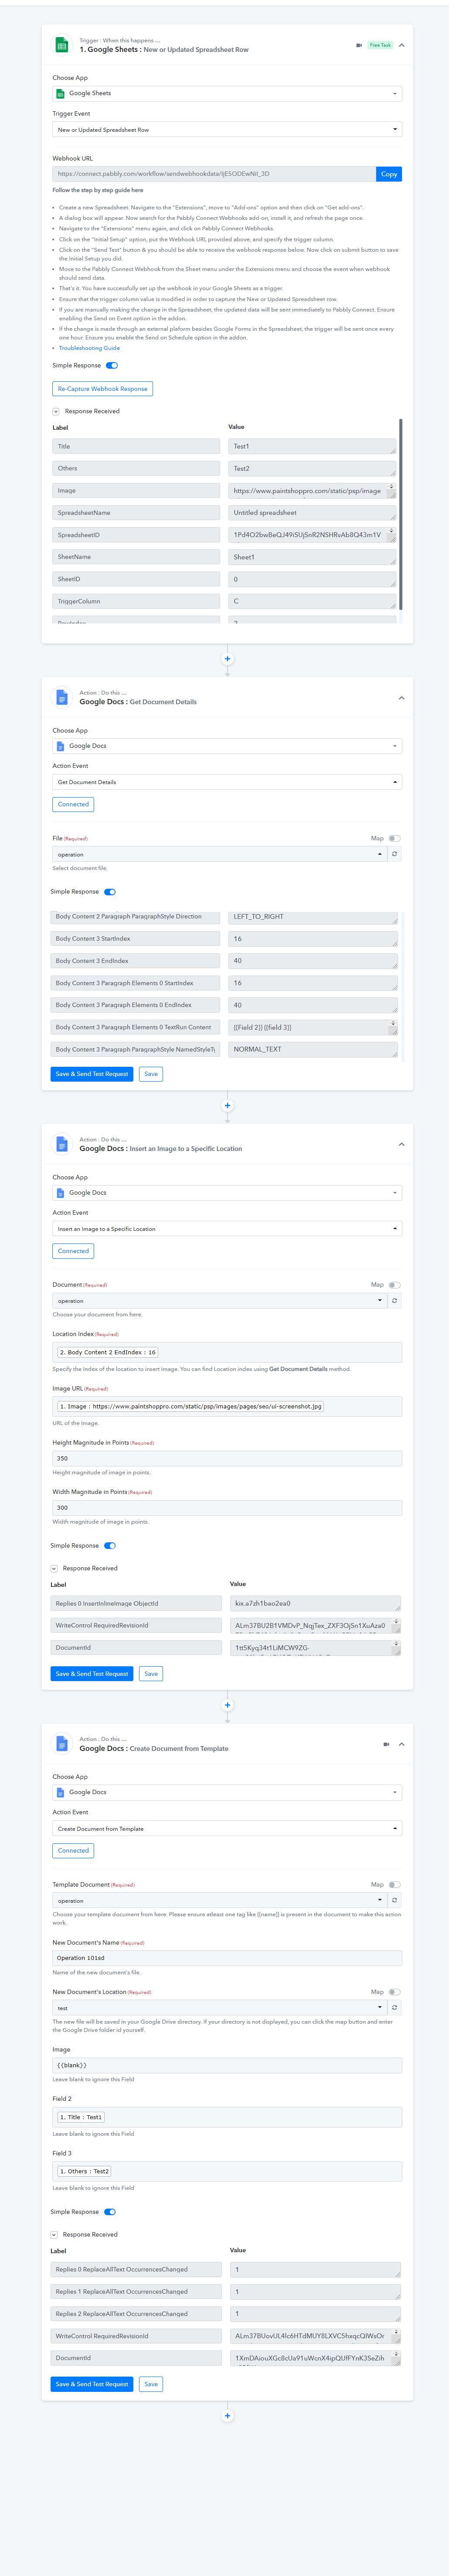
Task: Toggle Map switch for Template Document
Action: [394, 1884]
